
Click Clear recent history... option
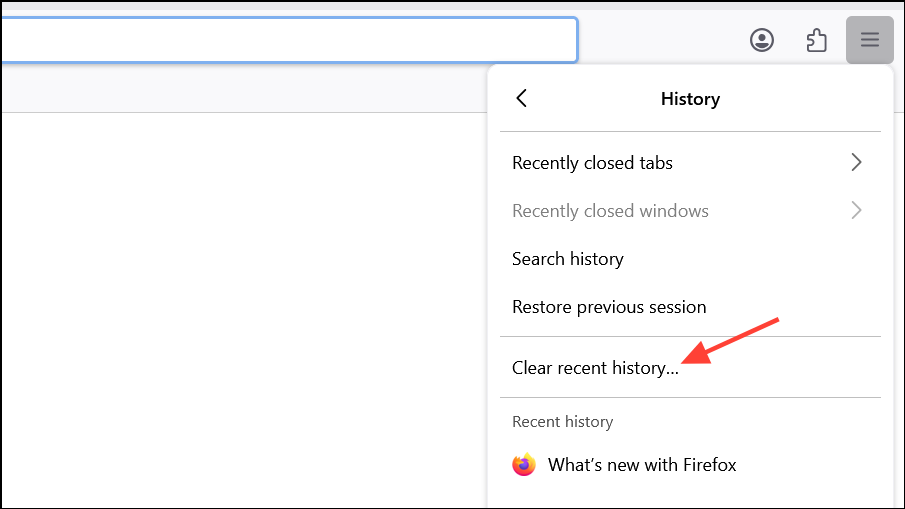tap(595, 368)
